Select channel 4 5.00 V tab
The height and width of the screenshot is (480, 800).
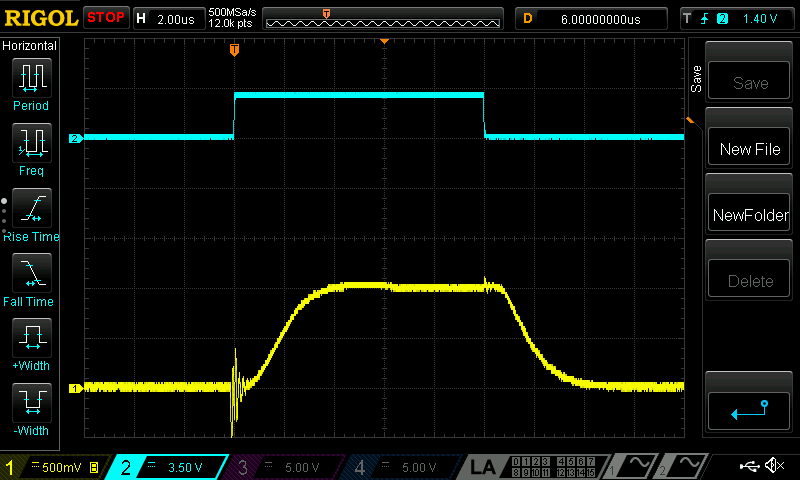click(401, 467)
